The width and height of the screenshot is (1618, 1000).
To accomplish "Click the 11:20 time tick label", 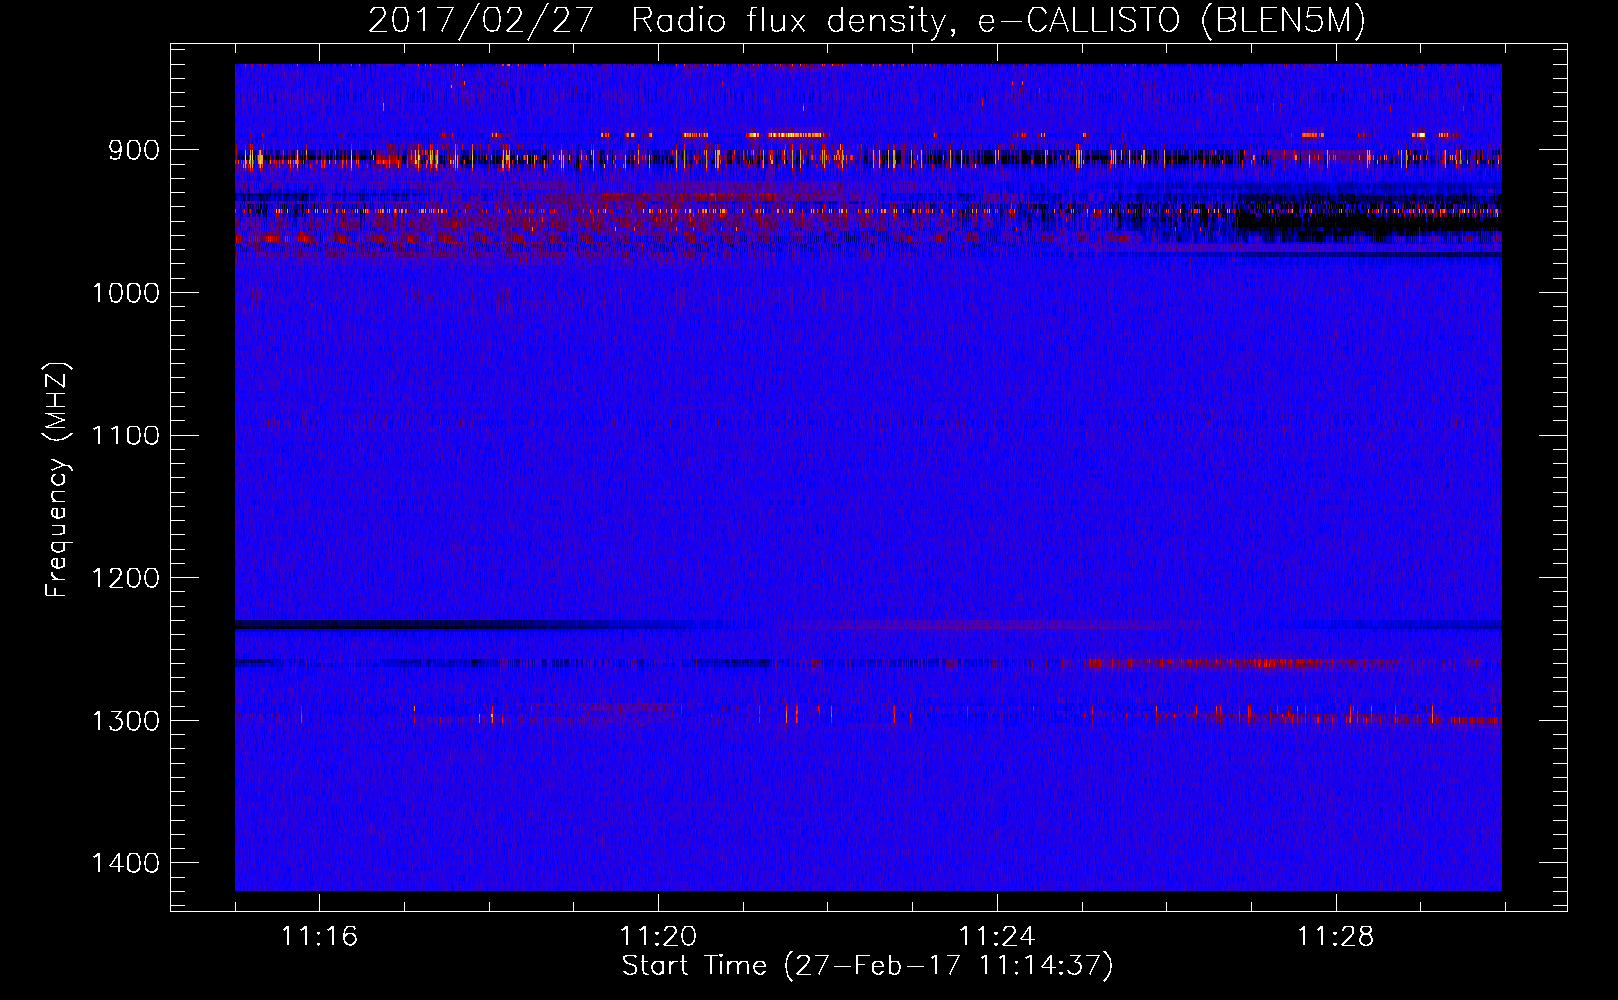I will tap(658, 937).
